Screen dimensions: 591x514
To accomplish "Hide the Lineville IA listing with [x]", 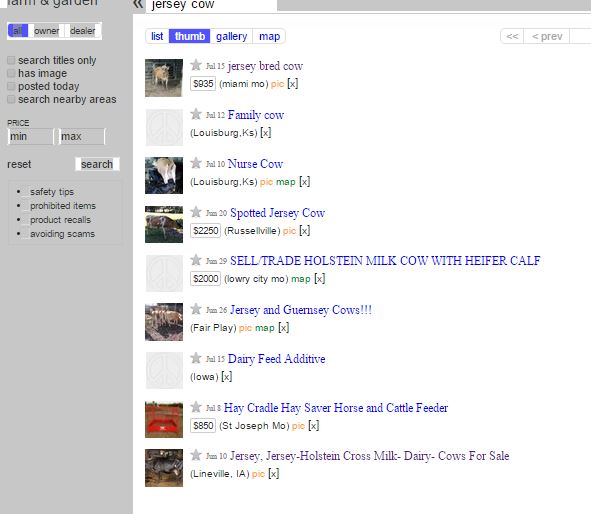I will click(x=274, y=474).
